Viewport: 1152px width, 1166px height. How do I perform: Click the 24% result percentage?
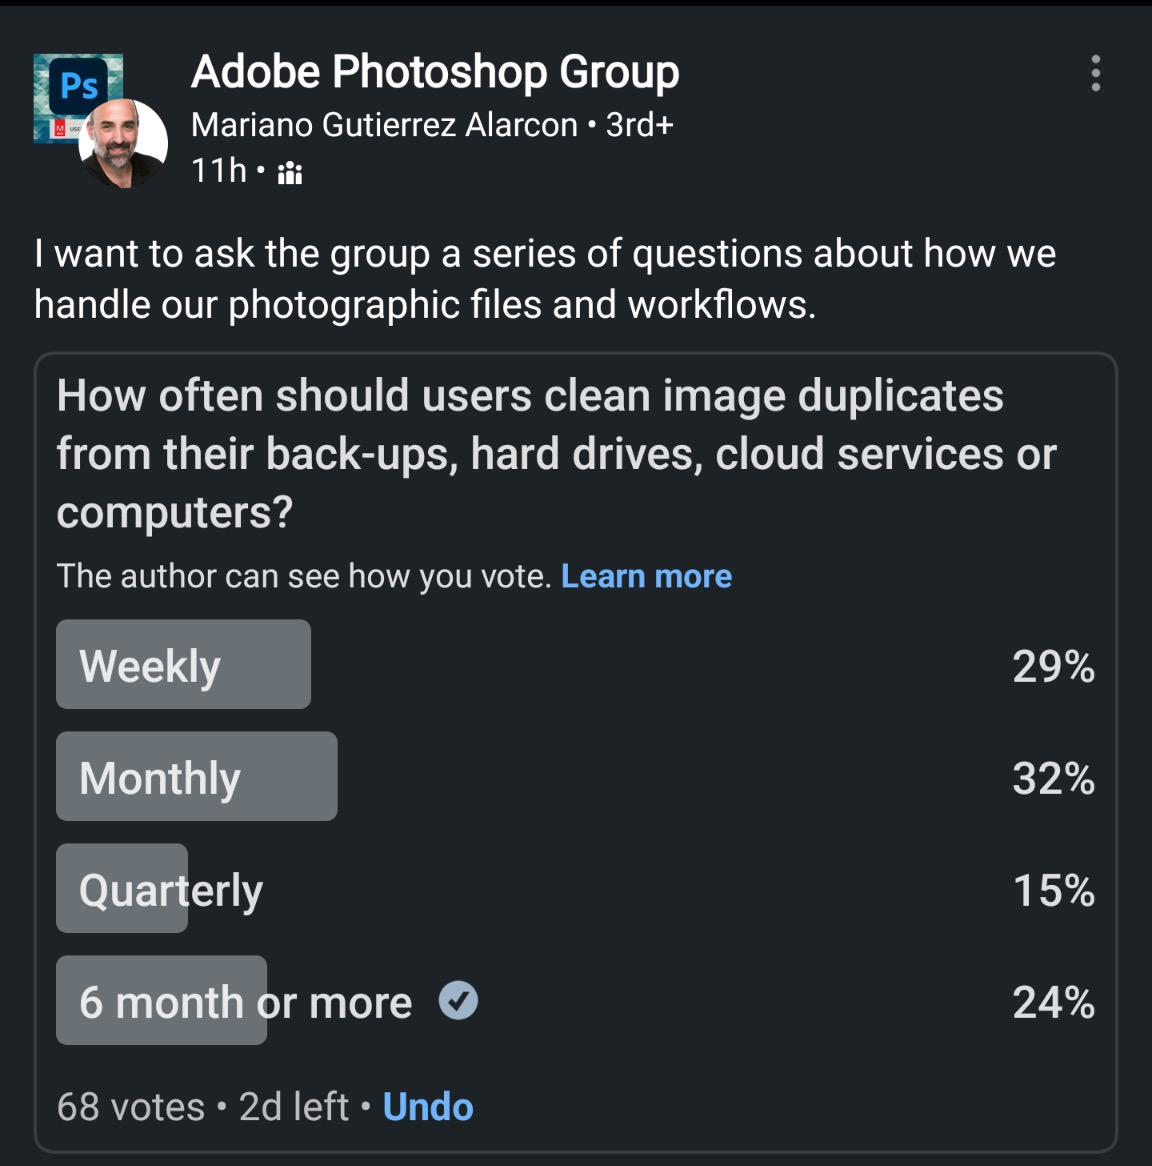point(1053,1002)
